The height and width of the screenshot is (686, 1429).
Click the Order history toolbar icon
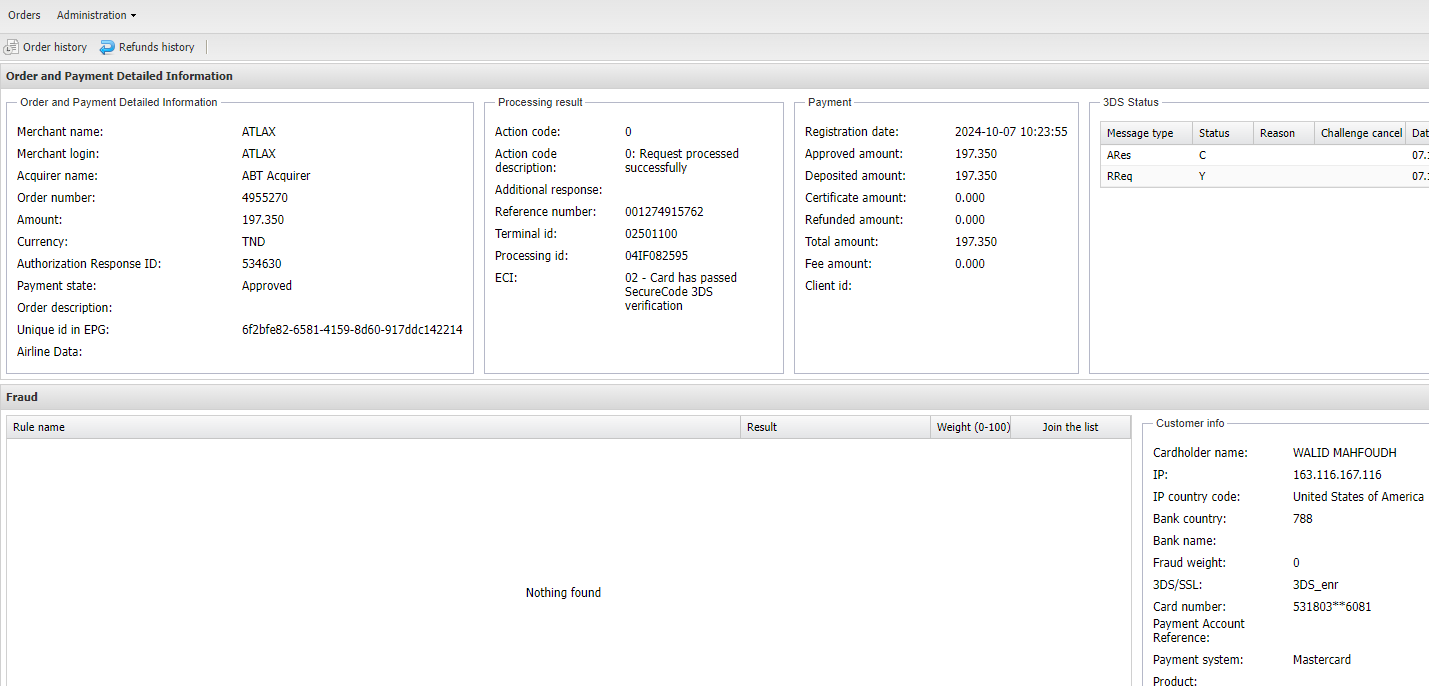tap(12, 47)
